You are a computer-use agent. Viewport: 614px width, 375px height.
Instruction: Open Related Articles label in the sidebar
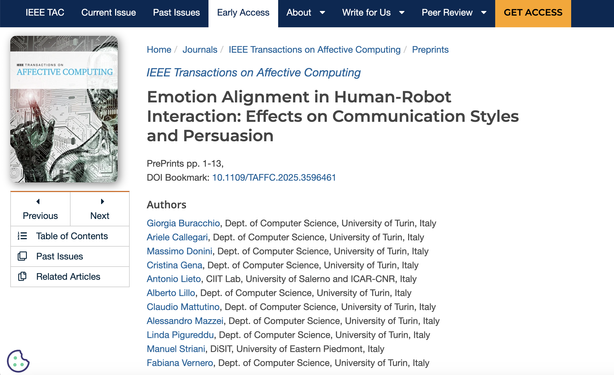click(68, 277)
